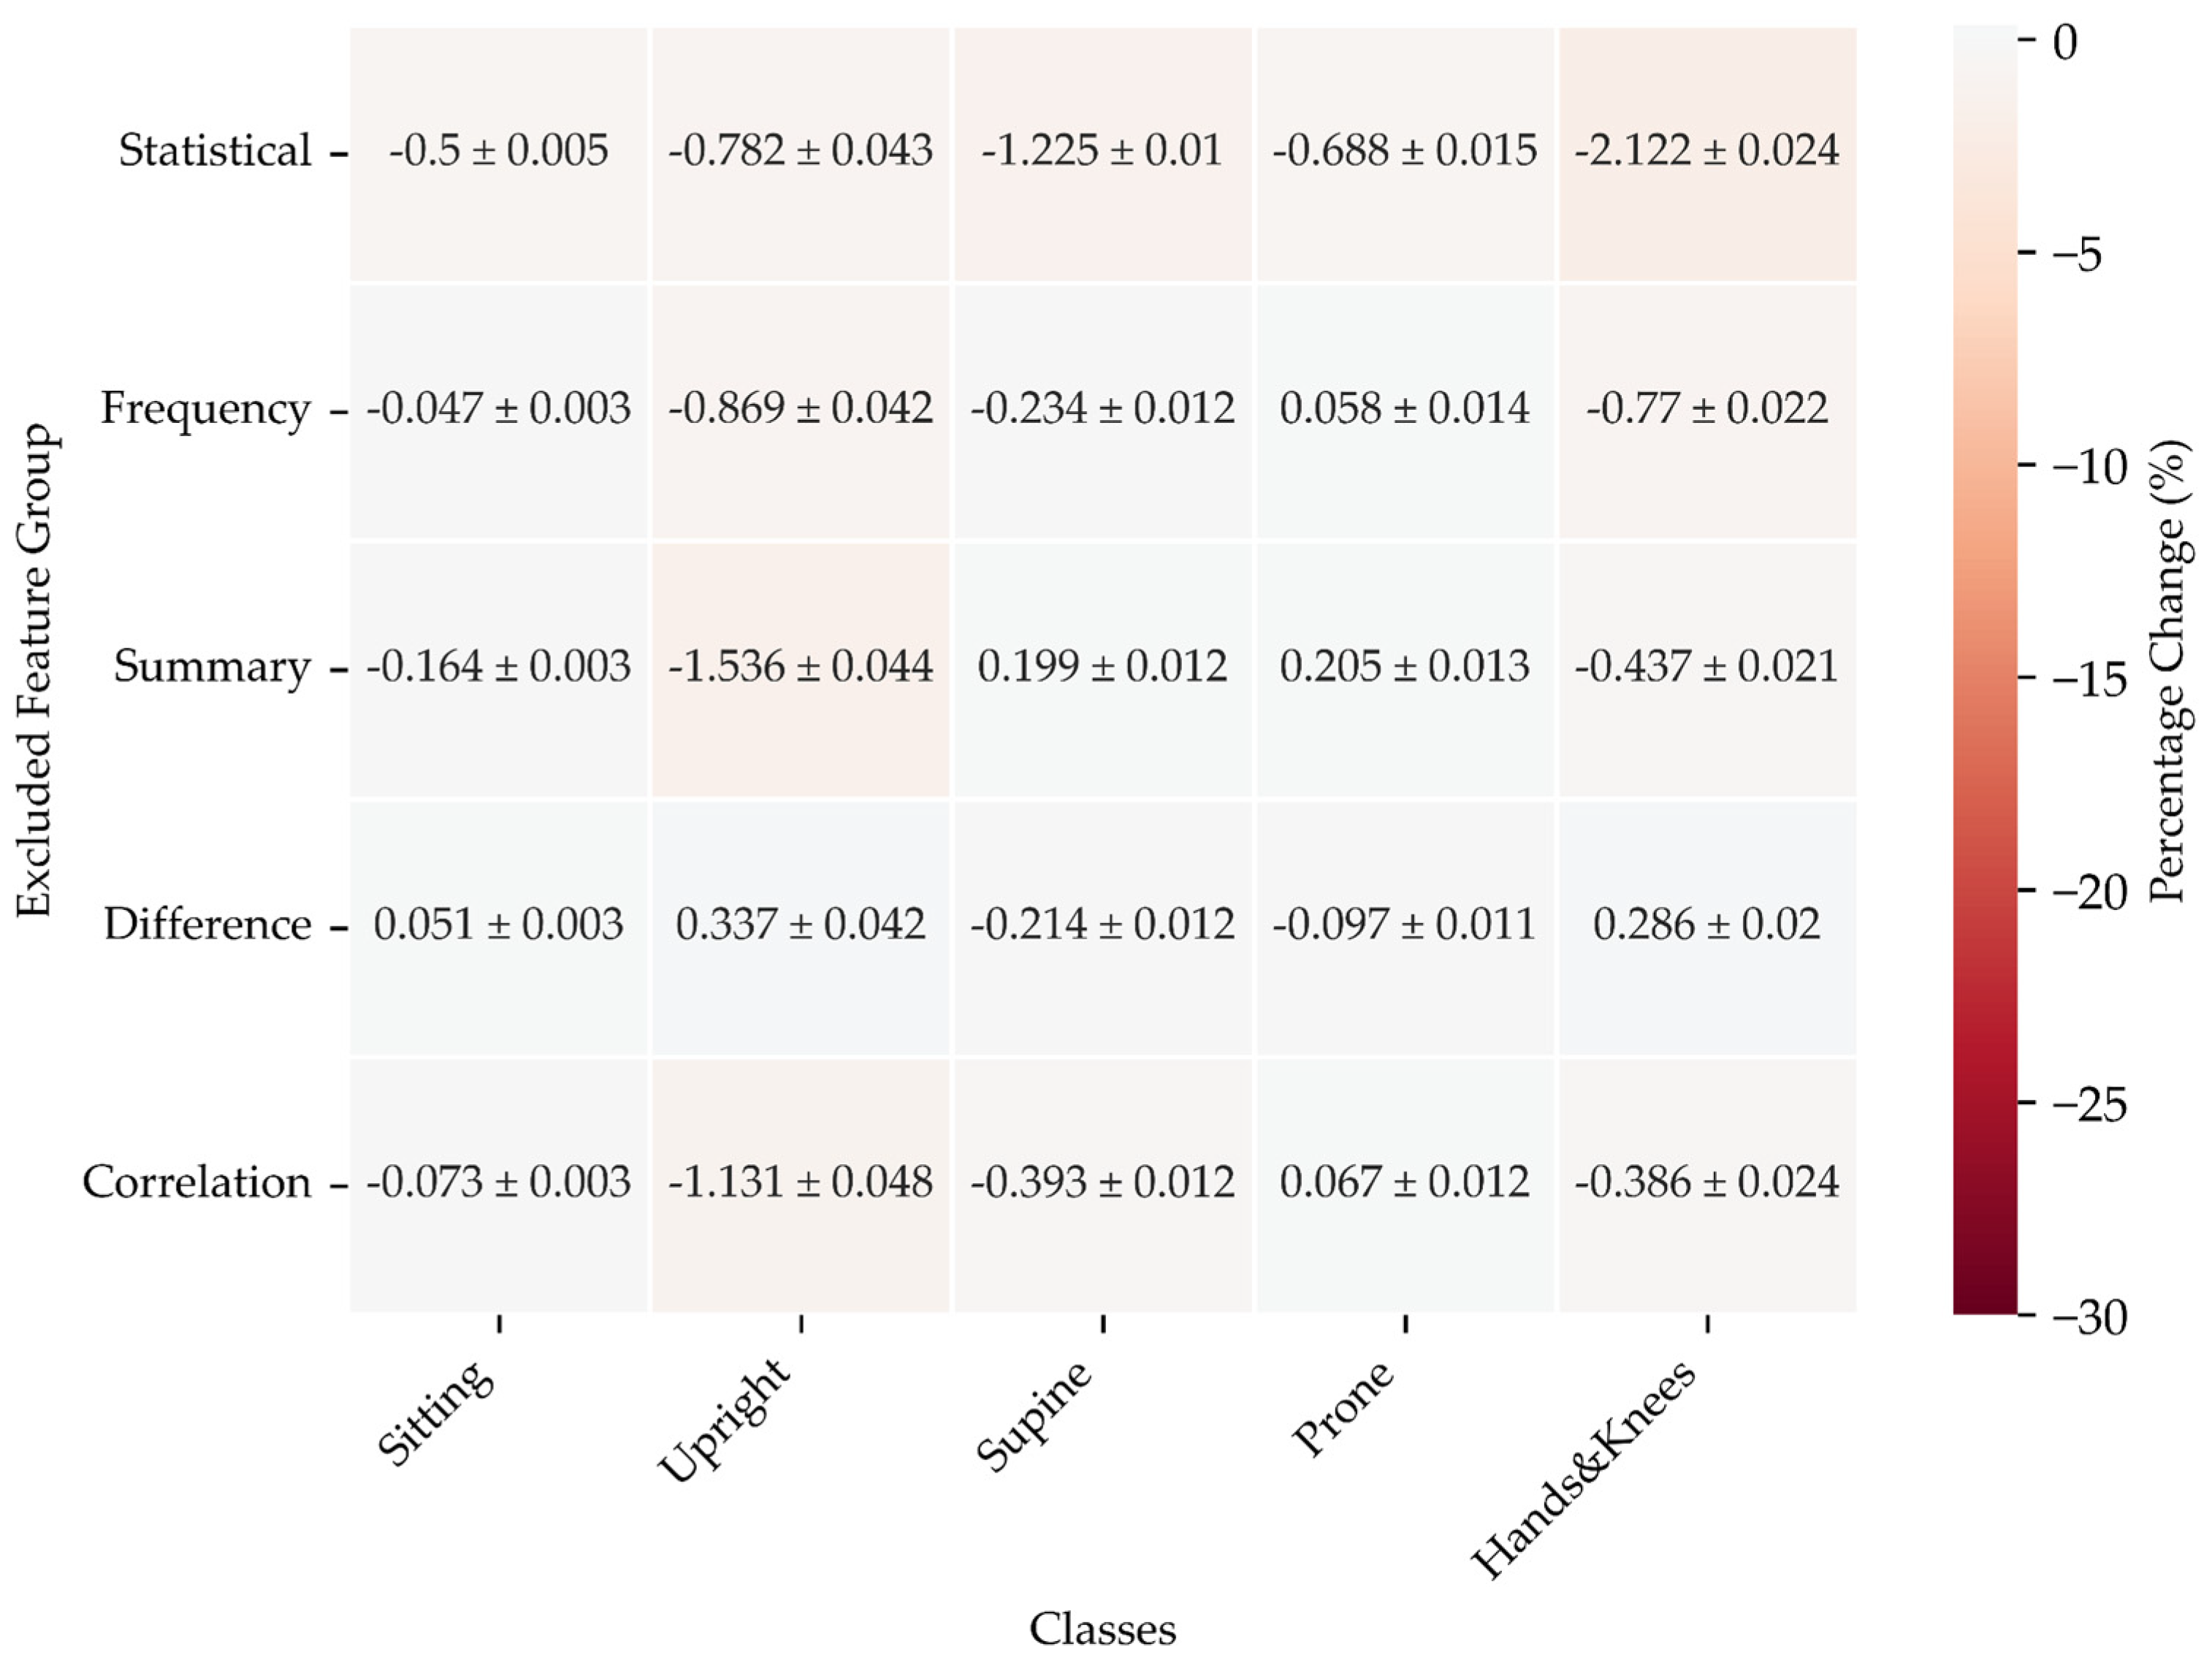Pick the Frequency–Prone cell with 0.058
This screenshot has height=1663, width=2212.
click(x=1404, y=410)
